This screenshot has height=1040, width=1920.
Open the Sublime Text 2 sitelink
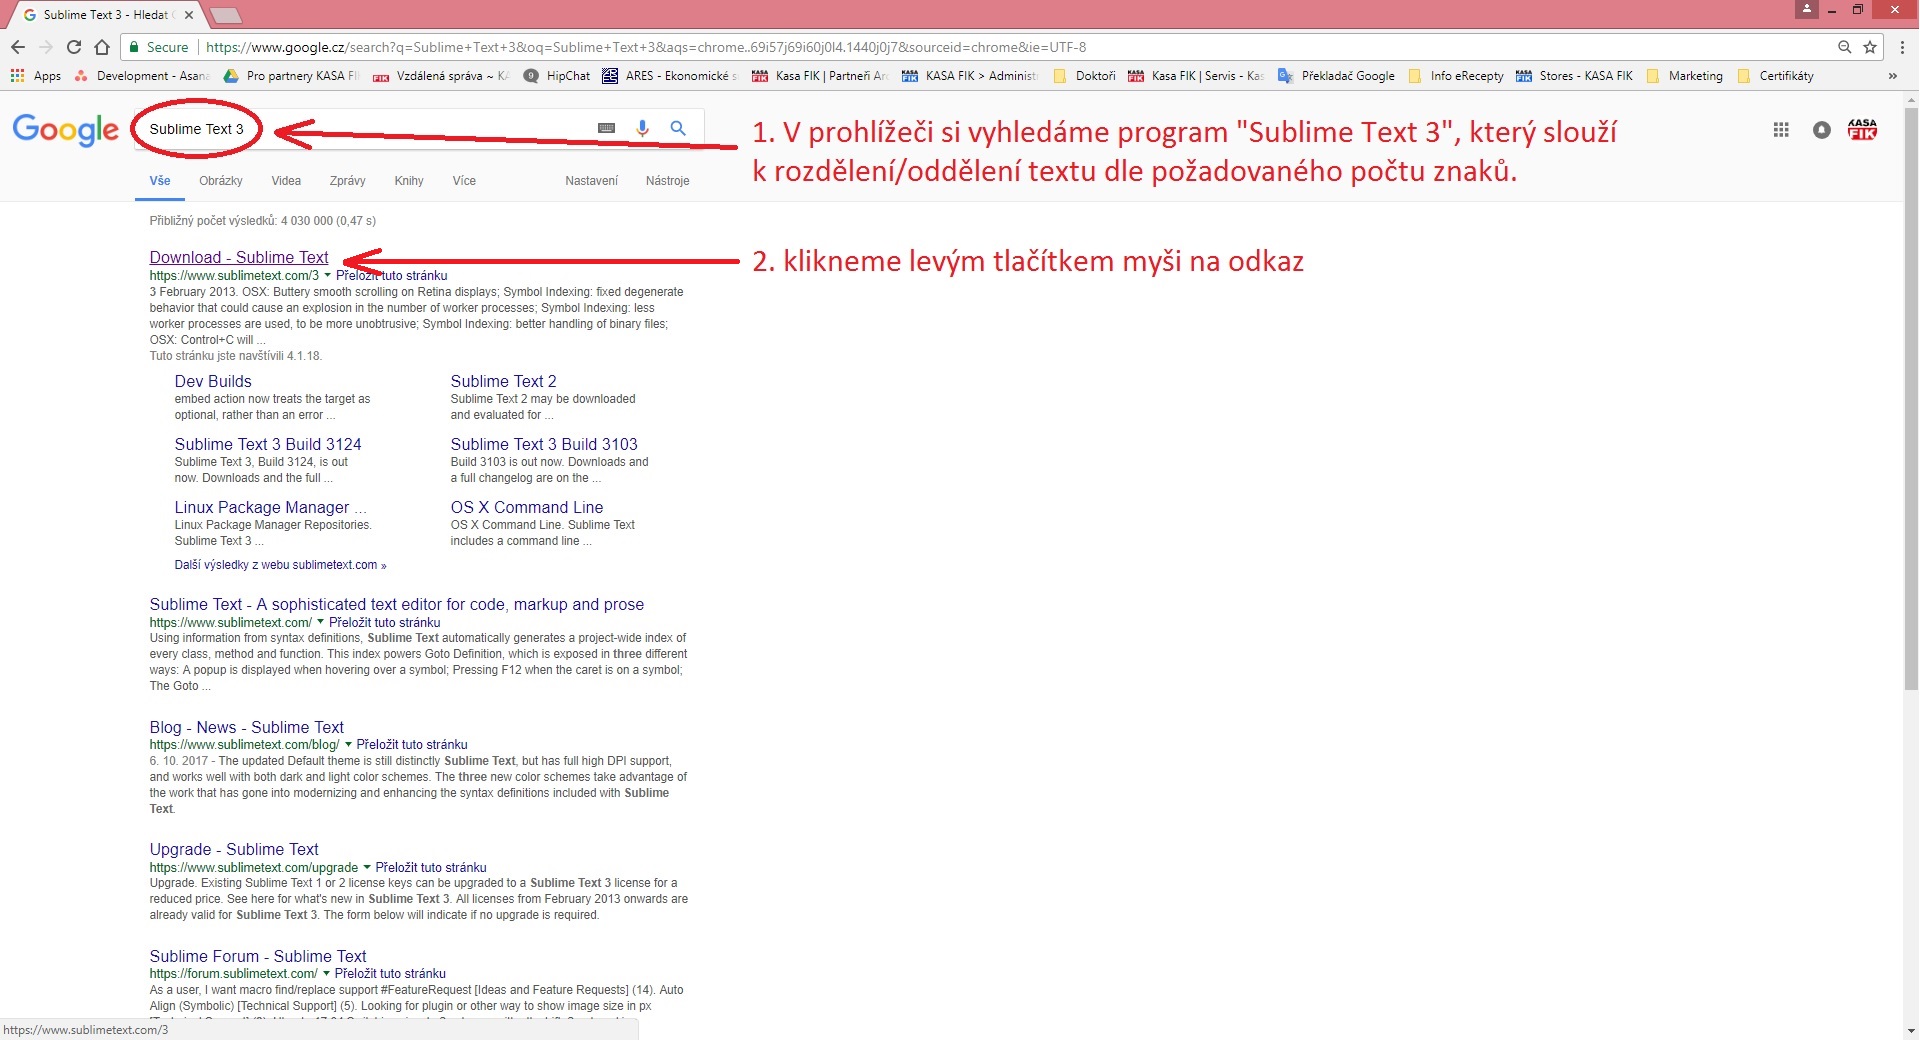click(x=503, y=381)
